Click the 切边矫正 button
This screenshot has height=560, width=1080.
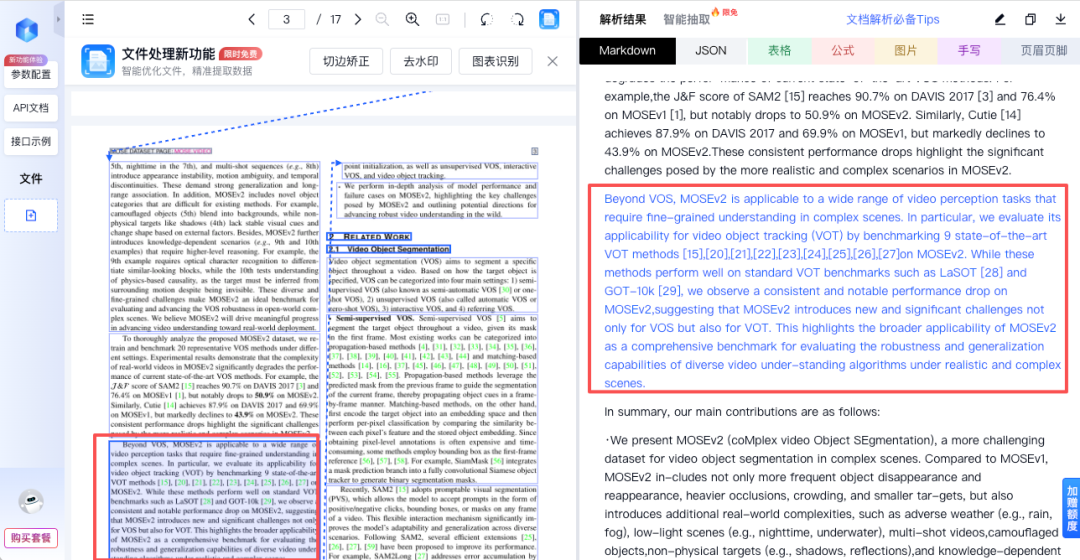point(346,61)
